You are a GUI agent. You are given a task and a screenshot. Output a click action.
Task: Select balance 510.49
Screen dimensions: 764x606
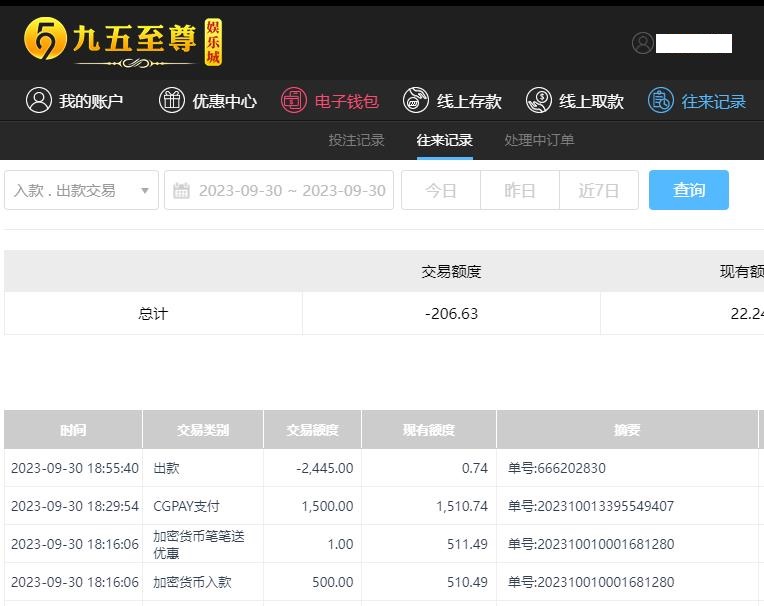(x=467, y=582)
